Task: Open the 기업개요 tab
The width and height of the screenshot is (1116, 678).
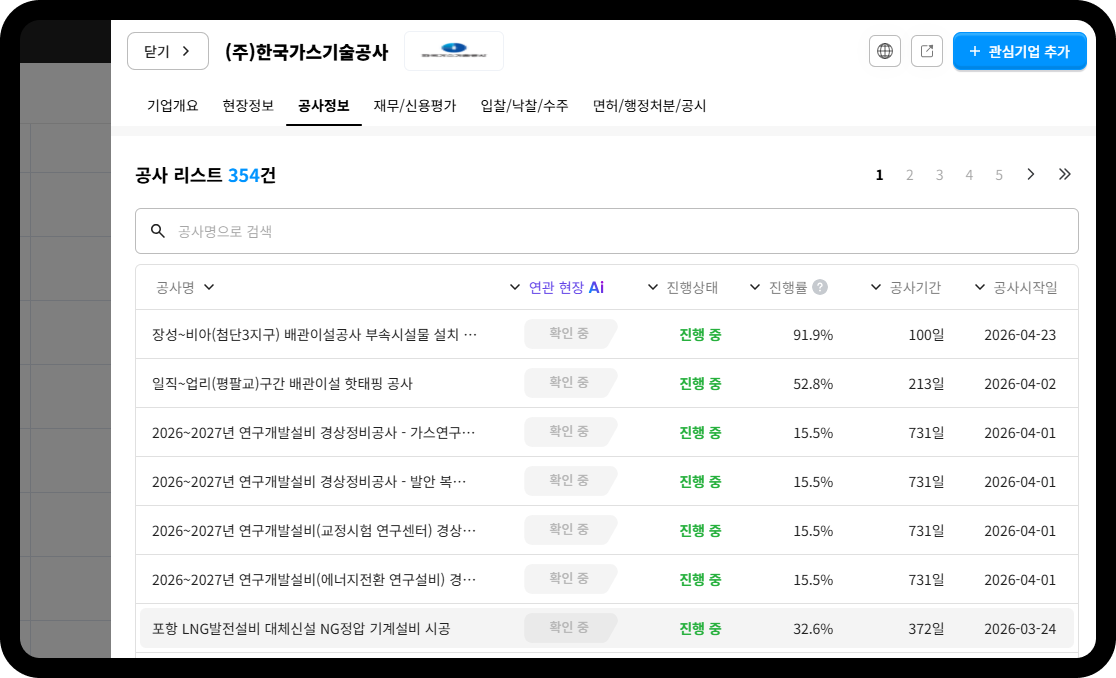Action: [x=172, y=106]
